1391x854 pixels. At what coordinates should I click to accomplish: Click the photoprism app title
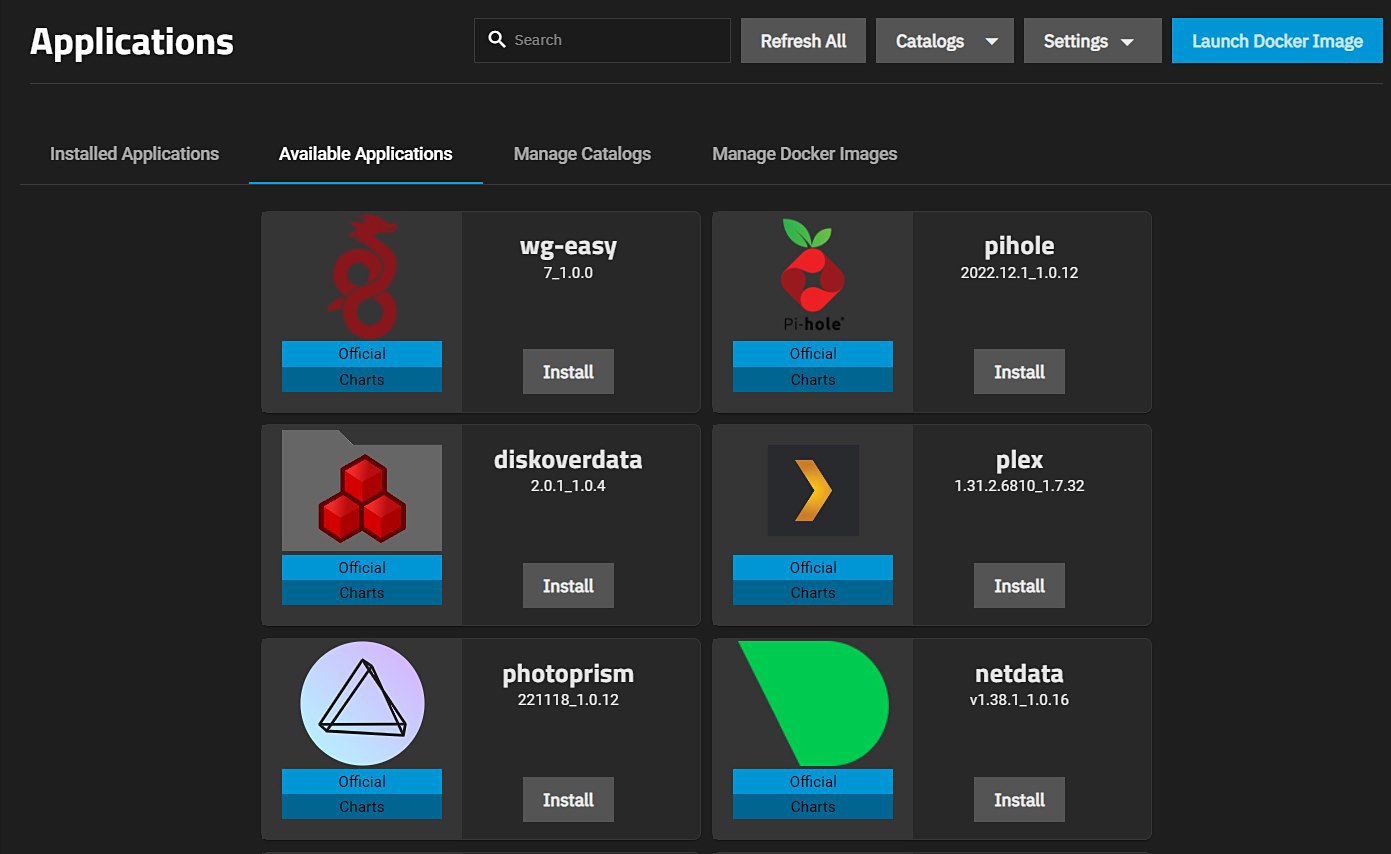[x=568, y=674]
